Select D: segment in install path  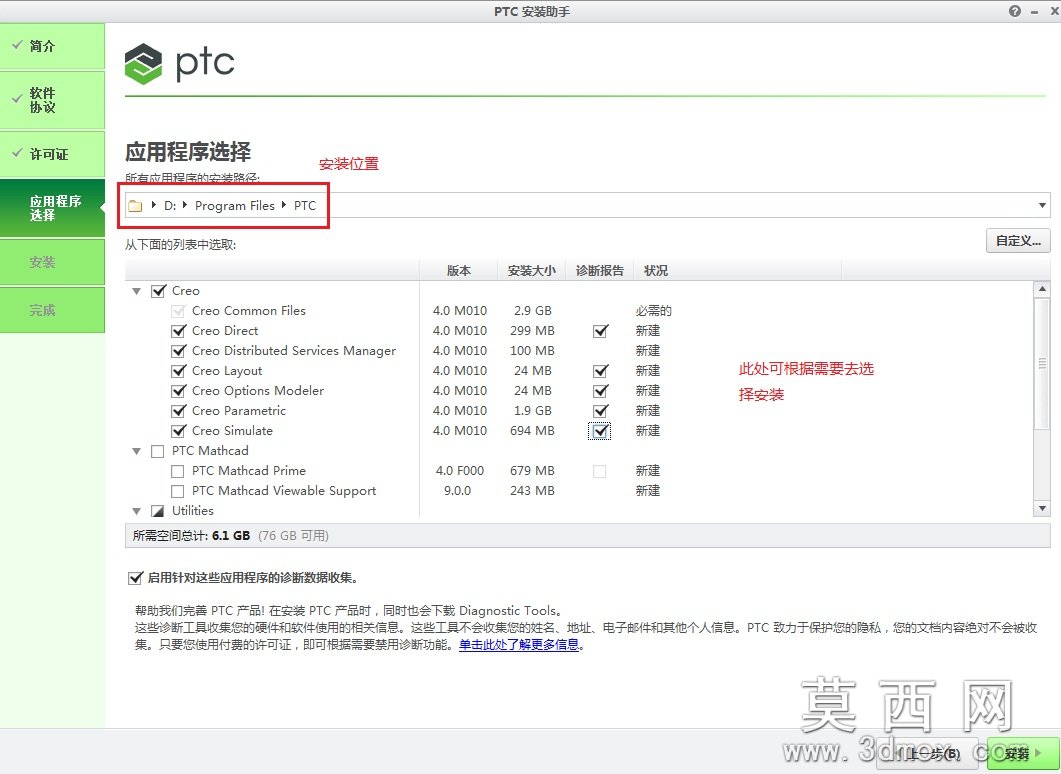(x=170, y=206)
